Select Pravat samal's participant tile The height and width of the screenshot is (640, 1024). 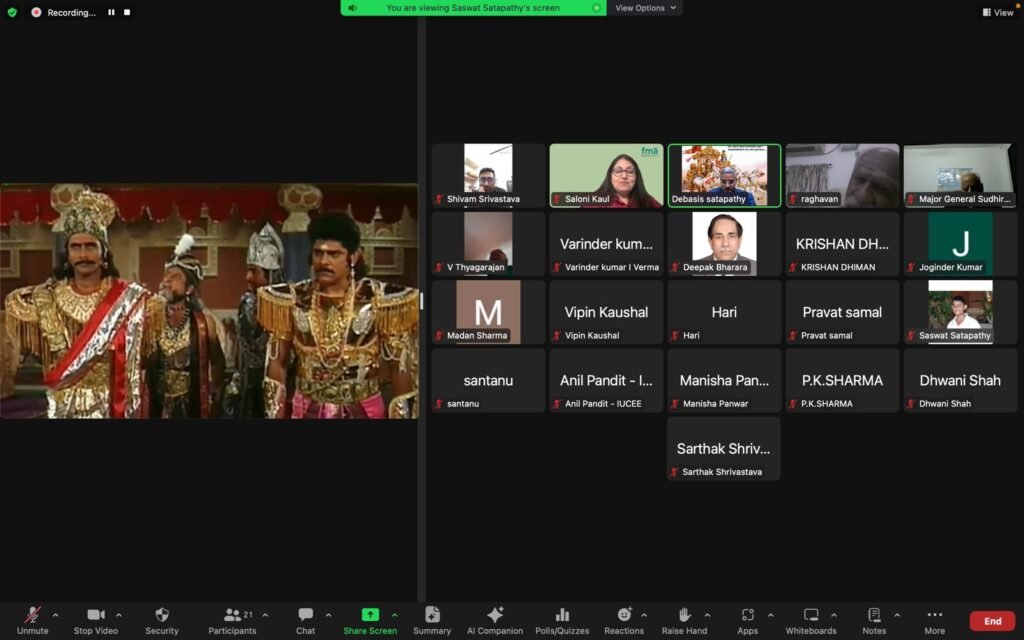[842, 312]
